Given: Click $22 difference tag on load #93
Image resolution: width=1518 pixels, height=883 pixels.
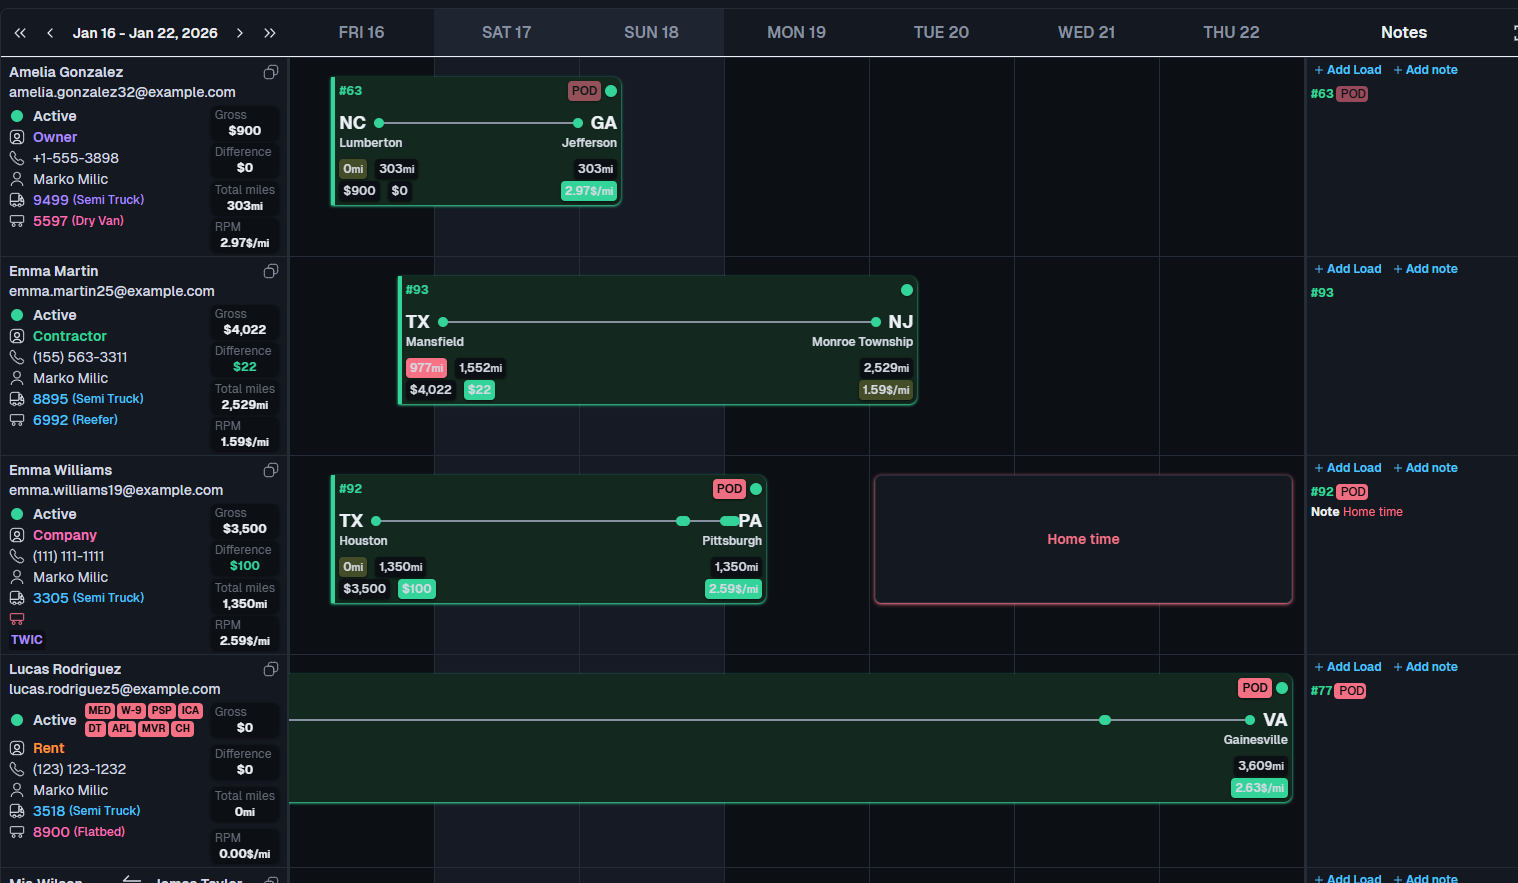Looking at the screenshot, I should coord(479,390).
